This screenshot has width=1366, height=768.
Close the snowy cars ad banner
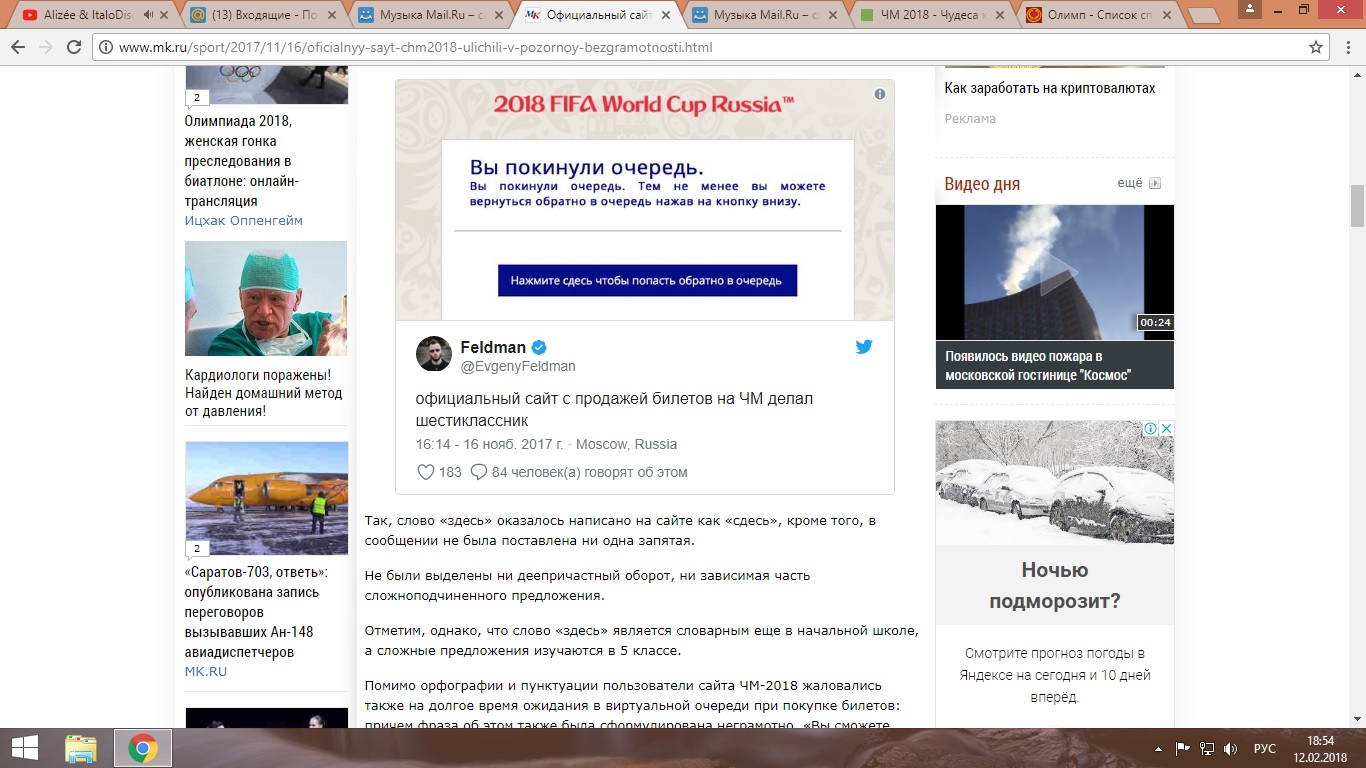[x=1166, y=428]
